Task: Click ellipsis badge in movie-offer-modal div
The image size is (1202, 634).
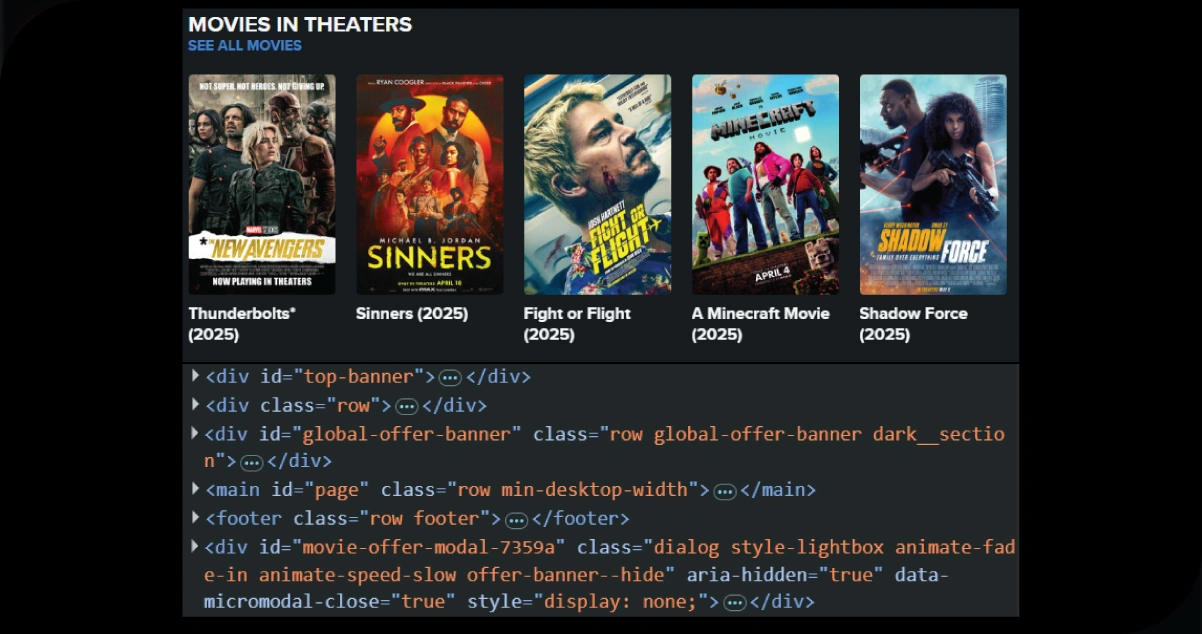Action: [735, 603]
